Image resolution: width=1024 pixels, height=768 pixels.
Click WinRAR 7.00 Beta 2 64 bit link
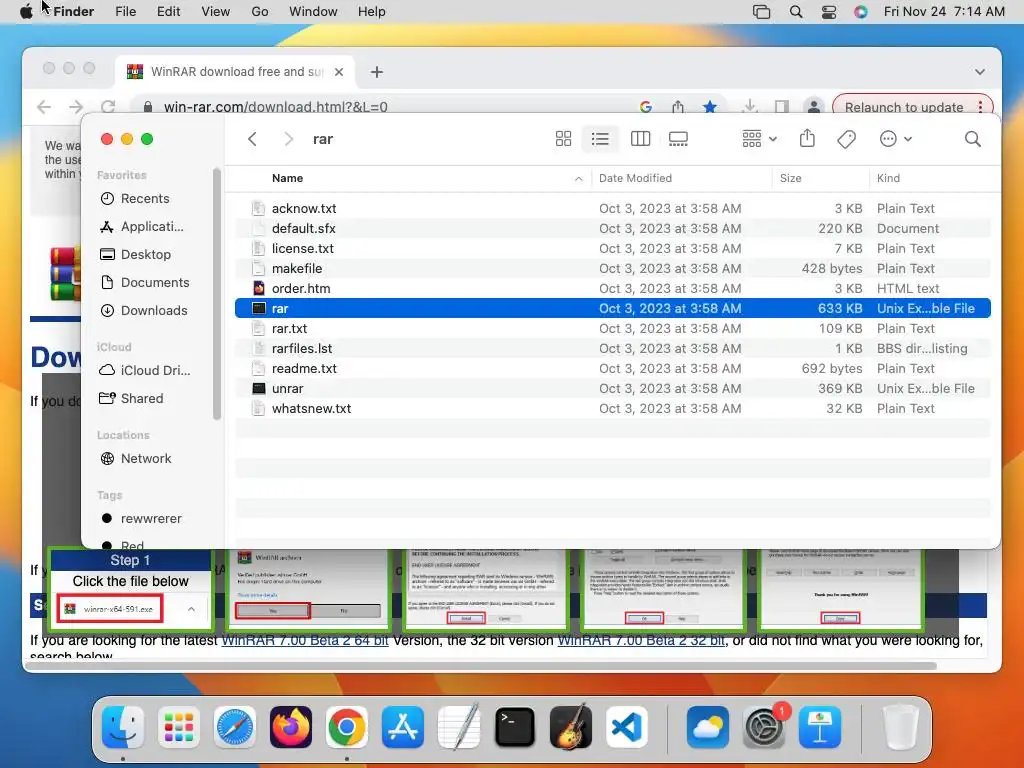305,640
